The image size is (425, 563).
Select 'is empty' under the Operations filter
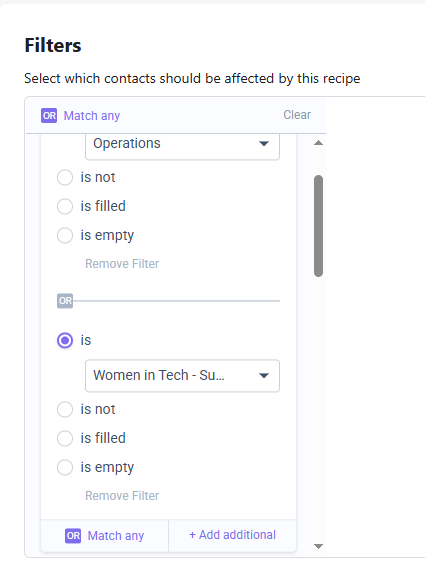point(65,235)
